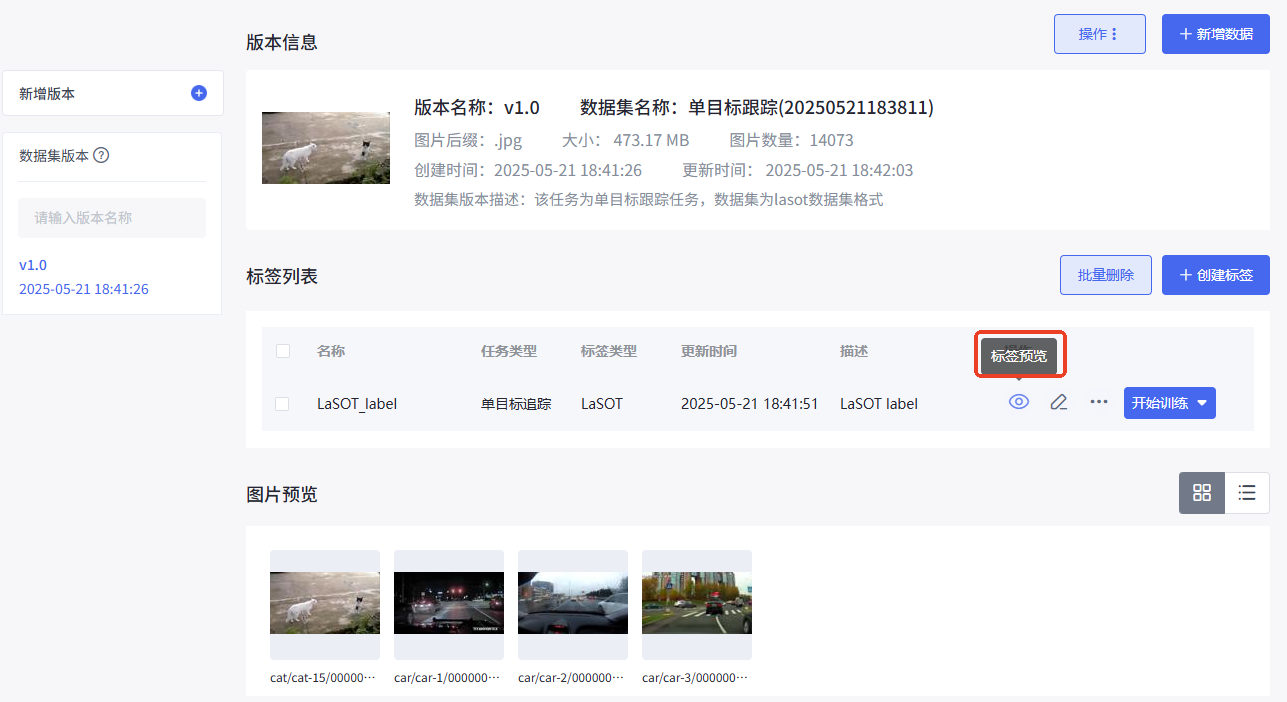Expand the 开始训练 dropdown arrow
Screen dimensions: 1287x702
pos(1203,404)
